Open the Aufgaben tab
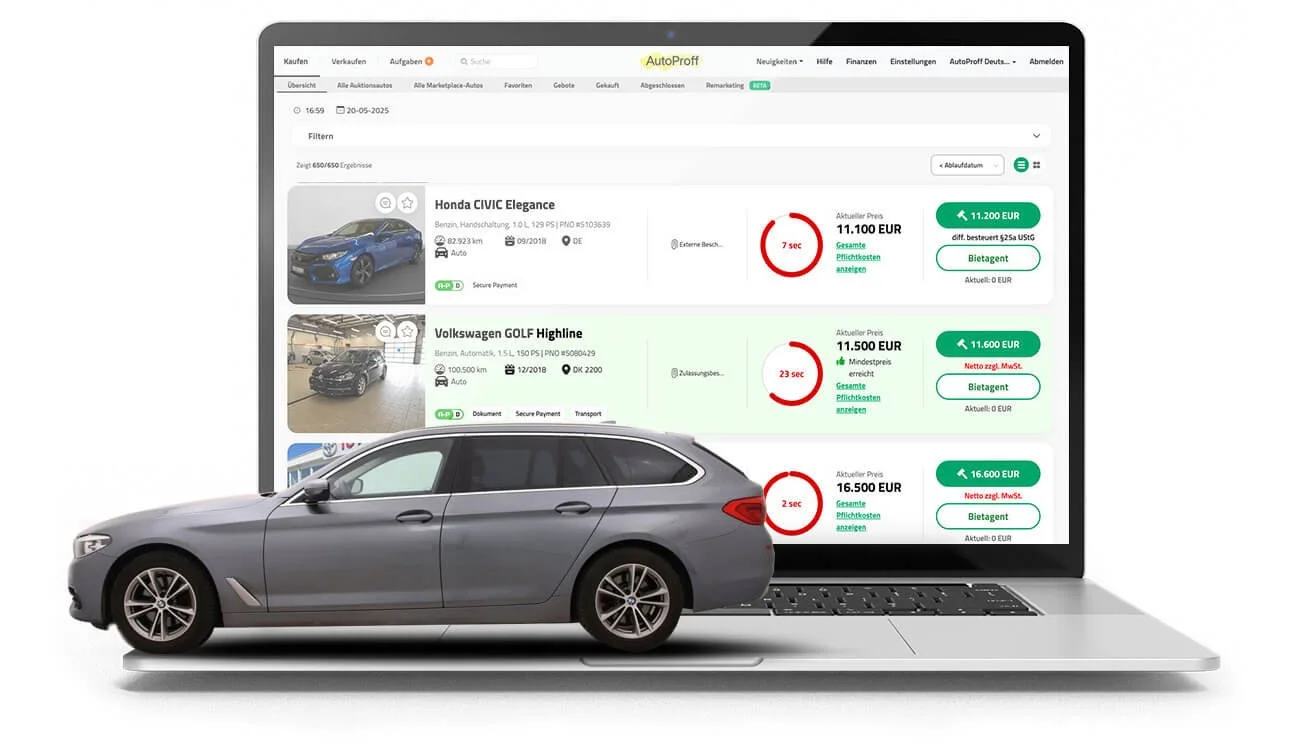The image size is (1289, 750). [406, 61]
